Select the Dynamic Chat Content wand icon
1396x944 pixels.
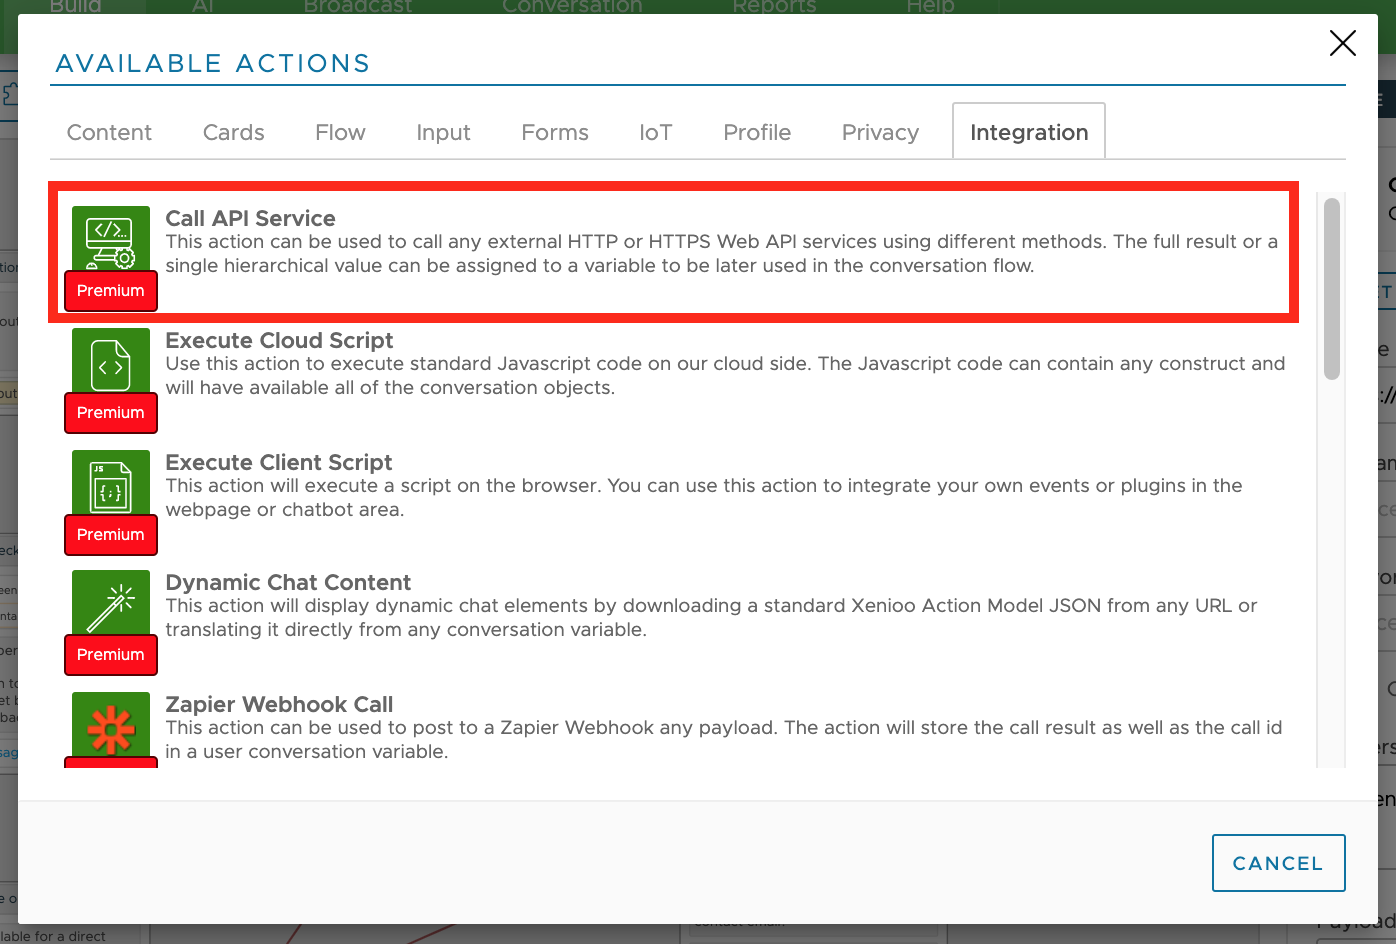[111, 604]
